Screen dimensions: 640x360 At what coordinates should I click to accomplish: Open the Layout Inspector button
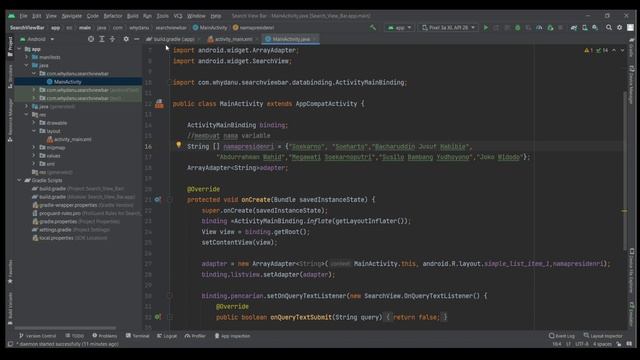click(603, 336)
